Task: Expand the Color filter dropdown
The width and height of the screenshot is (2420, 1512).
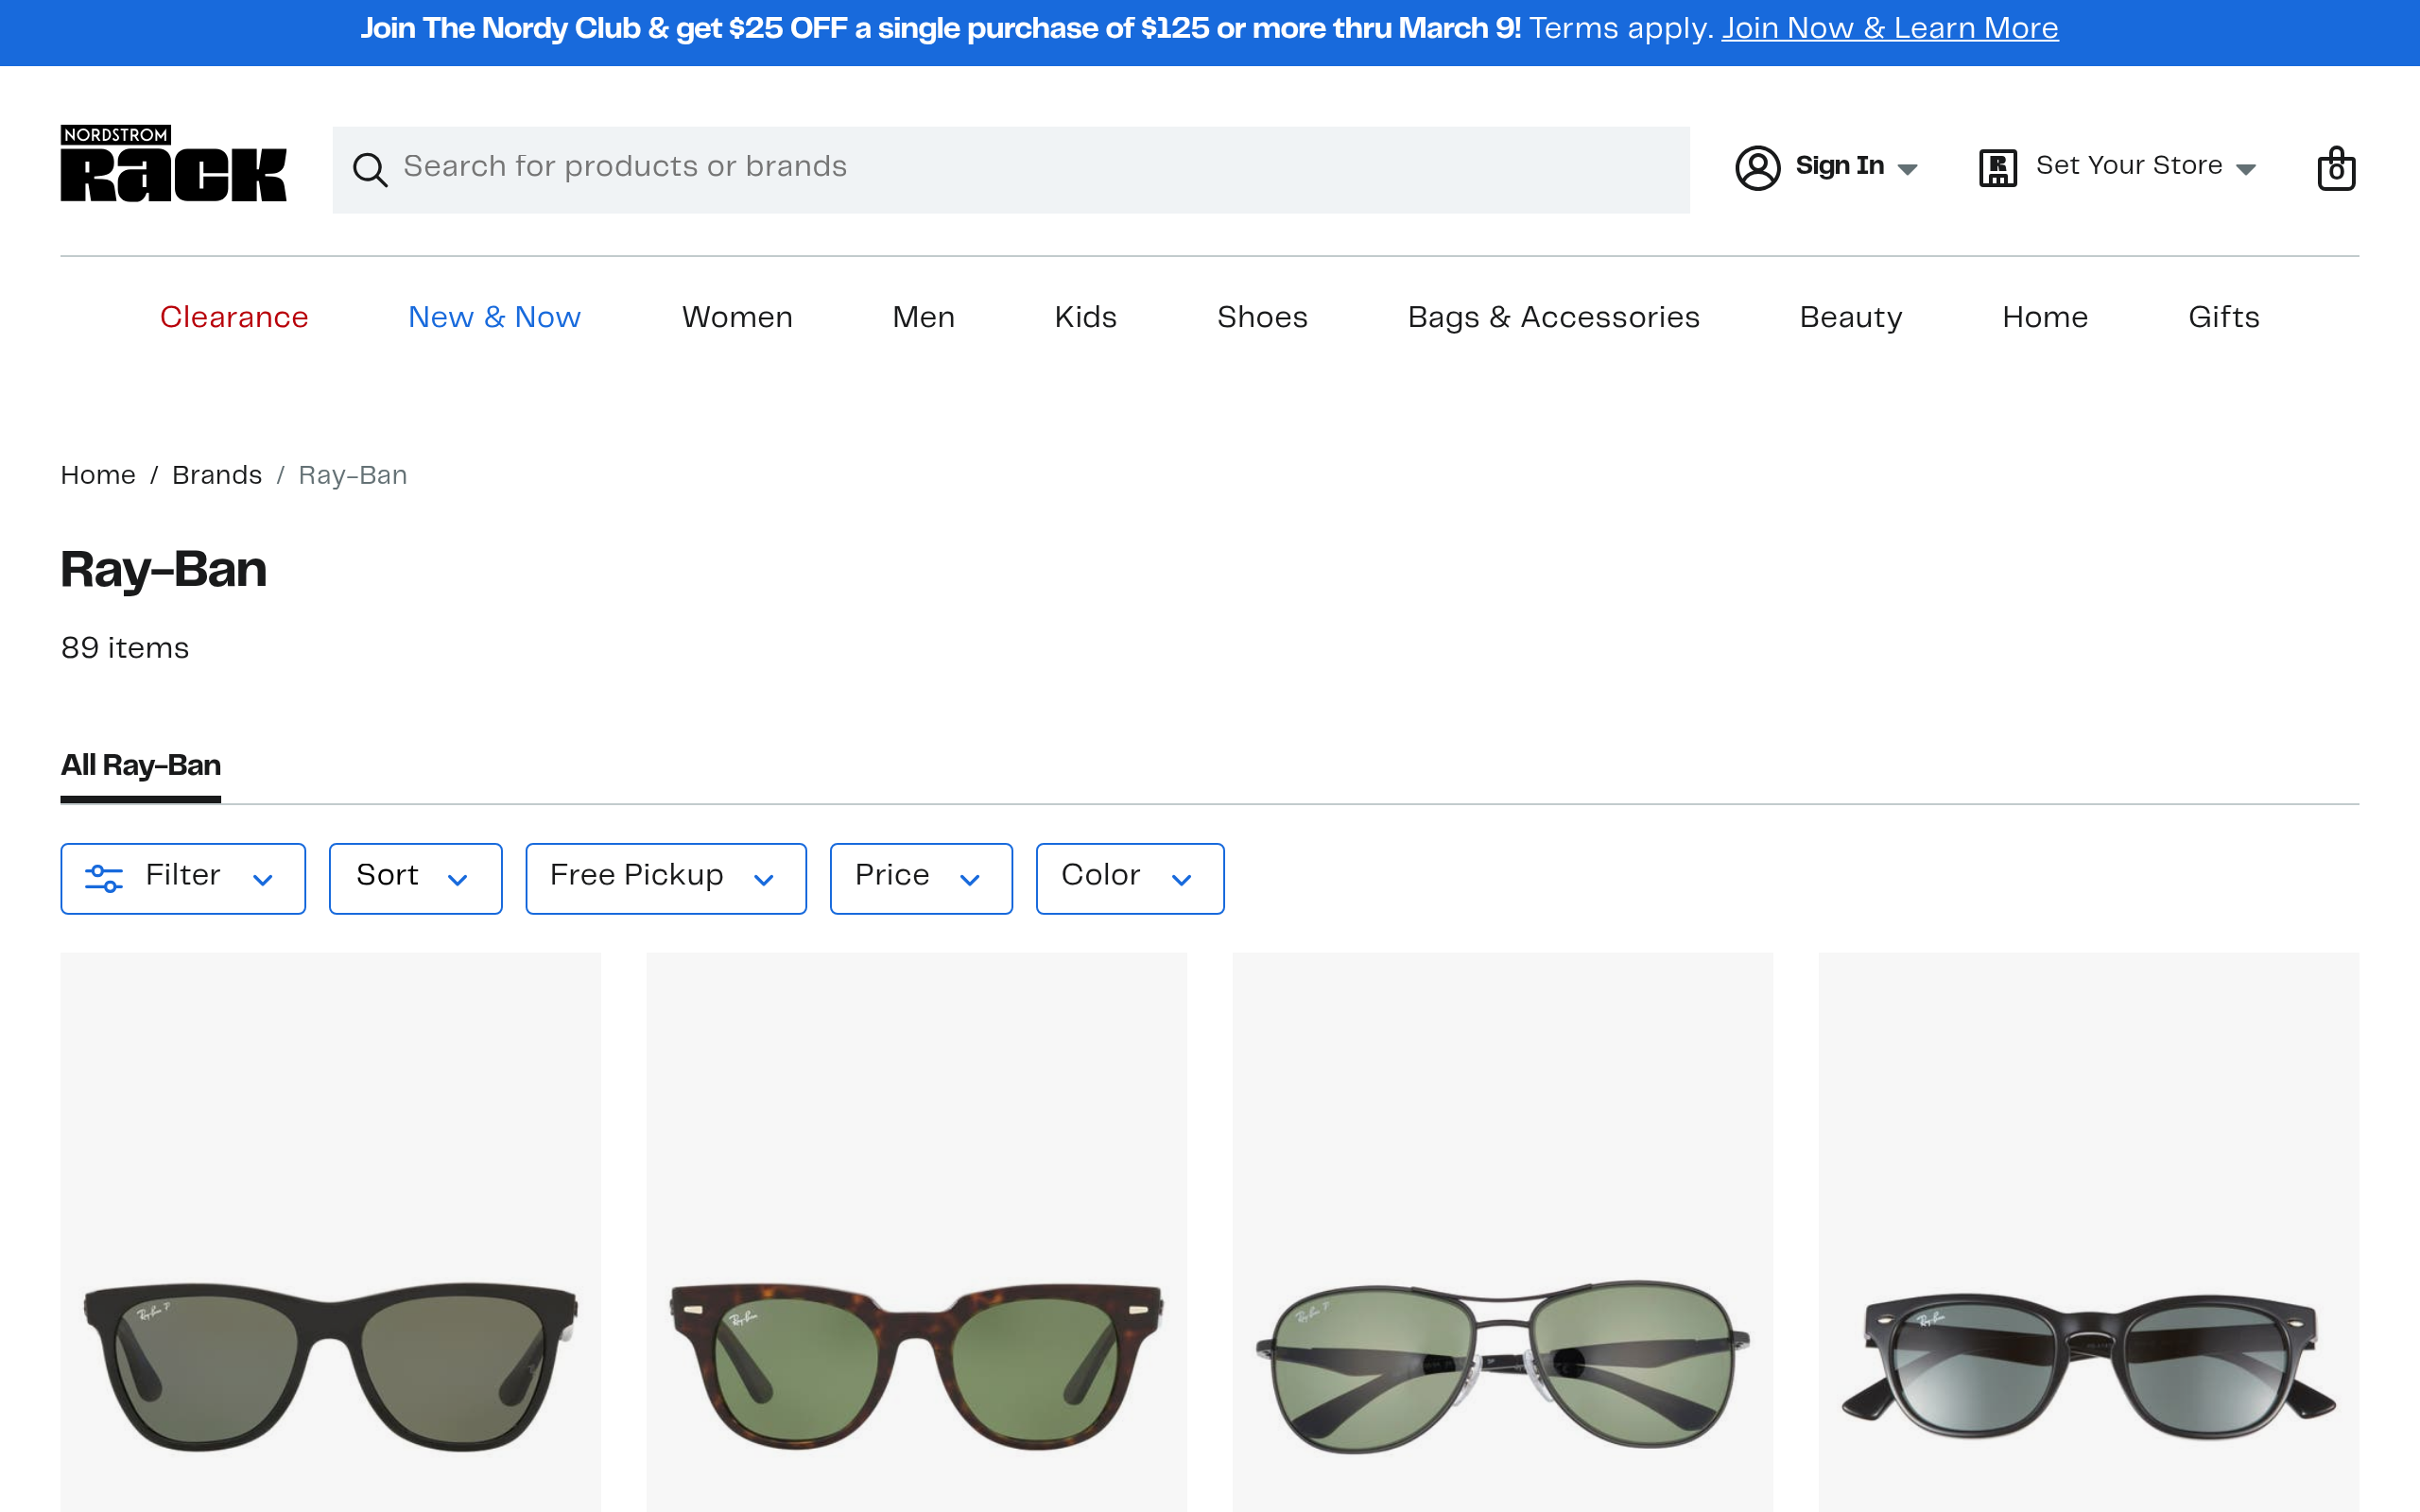Action: pos(1129,878)
